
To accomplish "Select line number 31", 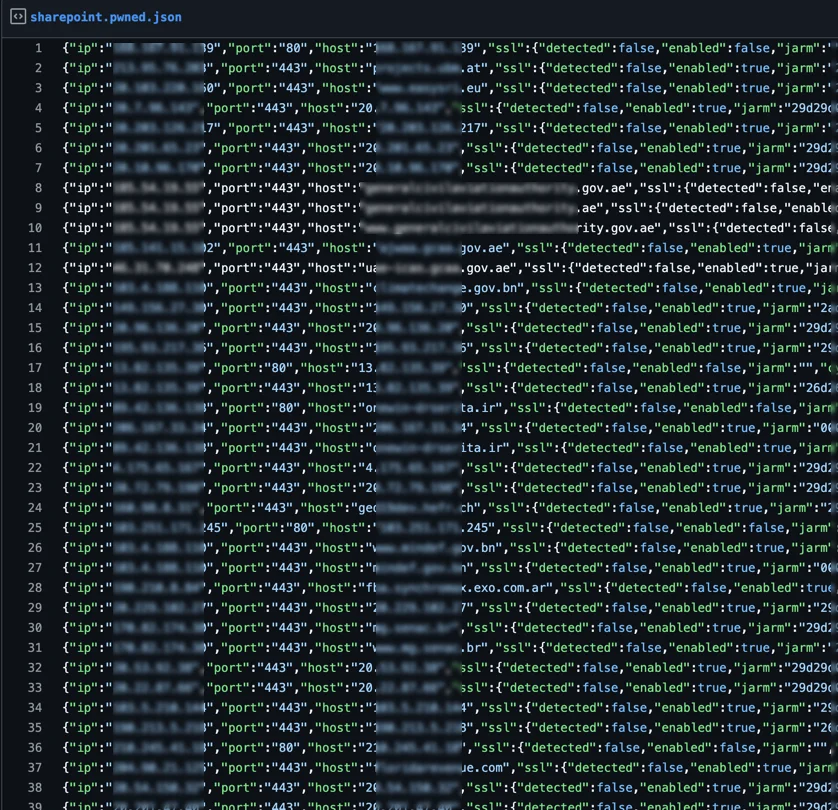I will 35,648.
